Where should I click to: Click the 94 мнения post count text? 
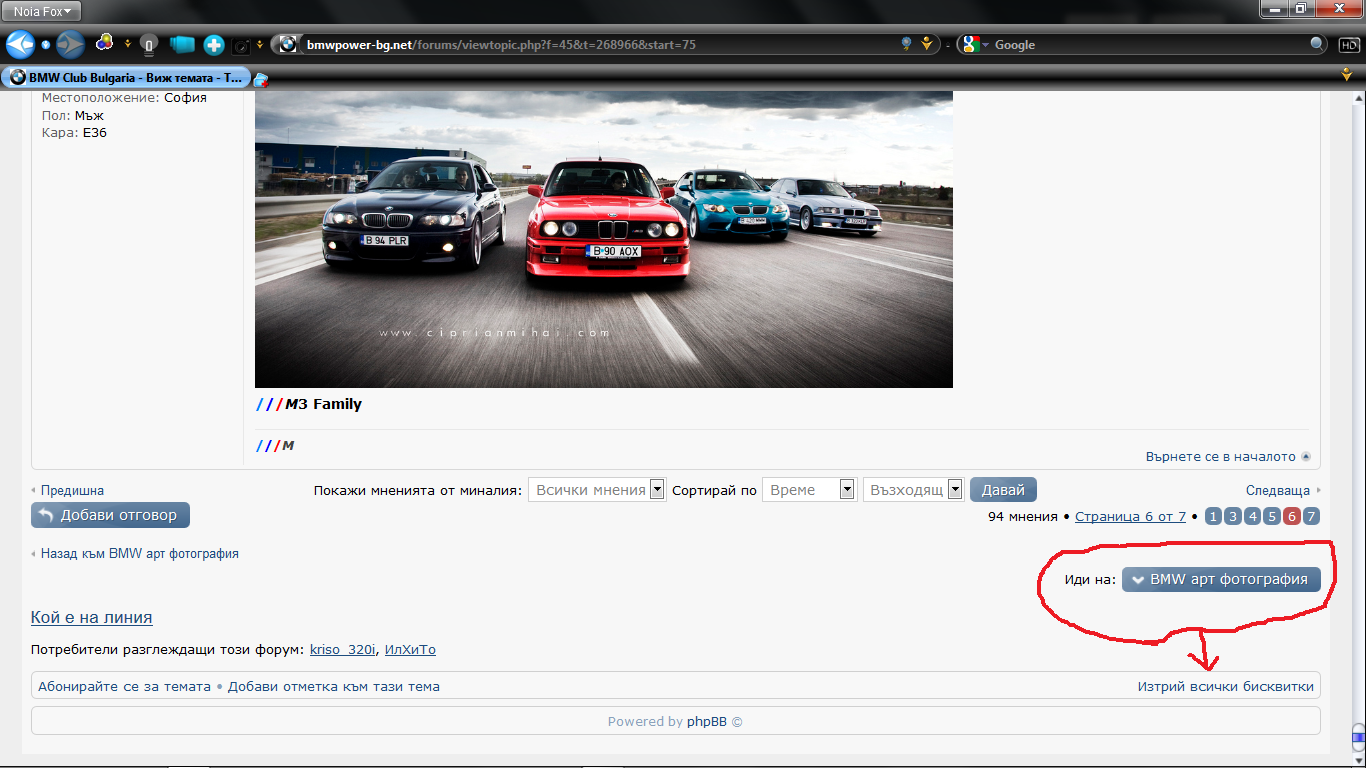click(x=1022, y=516)
